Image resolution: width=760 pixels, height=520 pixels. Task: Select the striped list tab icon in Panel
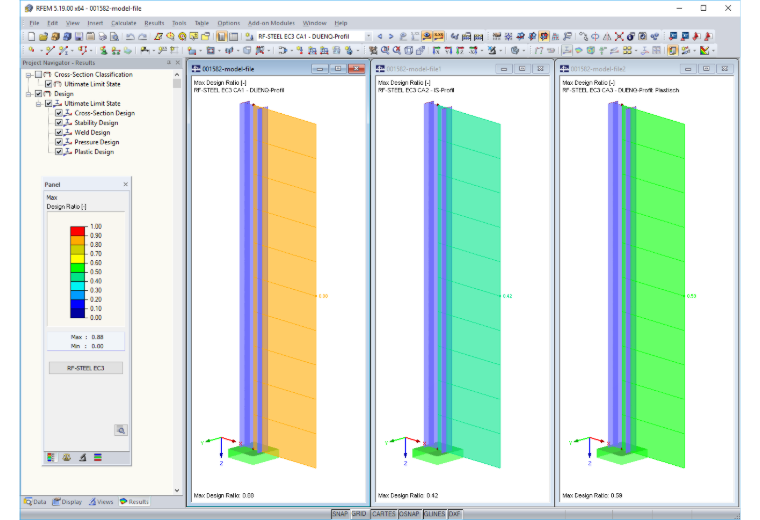point(98,457)
